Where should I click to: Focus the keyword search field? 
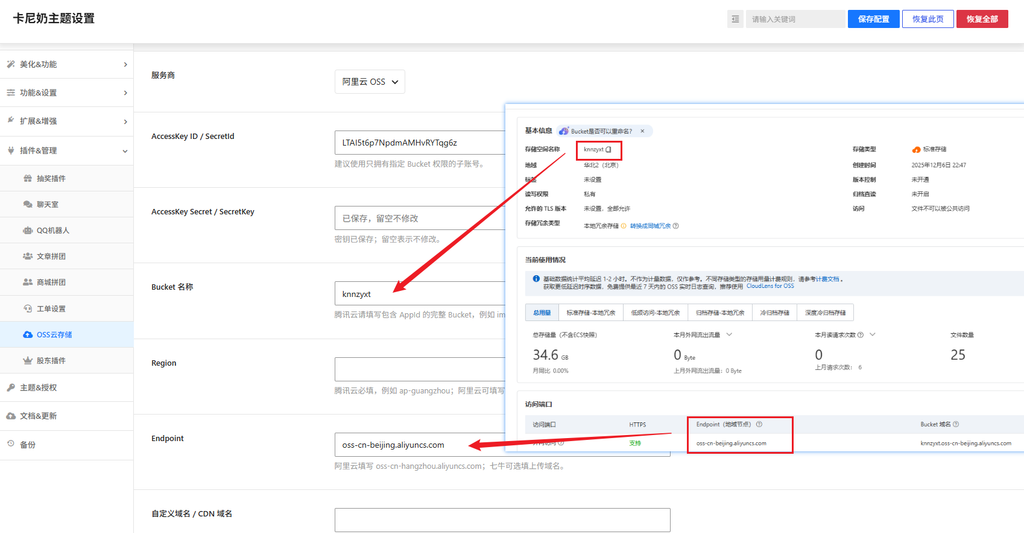795,19
